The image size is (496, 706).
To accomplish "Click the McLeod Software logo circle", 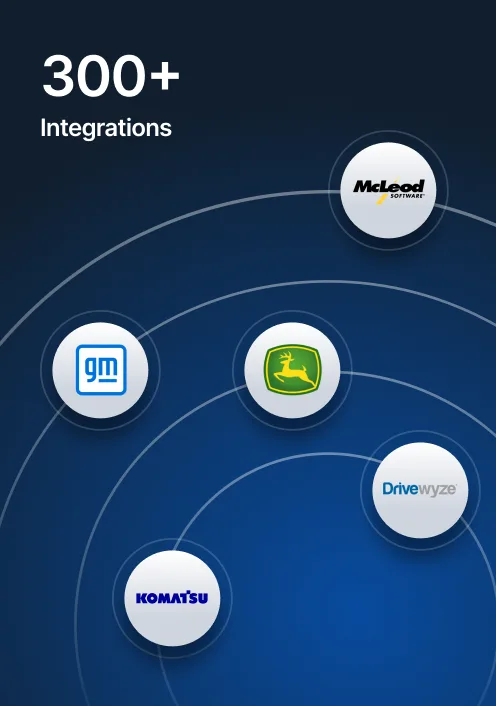I will 388,190.
